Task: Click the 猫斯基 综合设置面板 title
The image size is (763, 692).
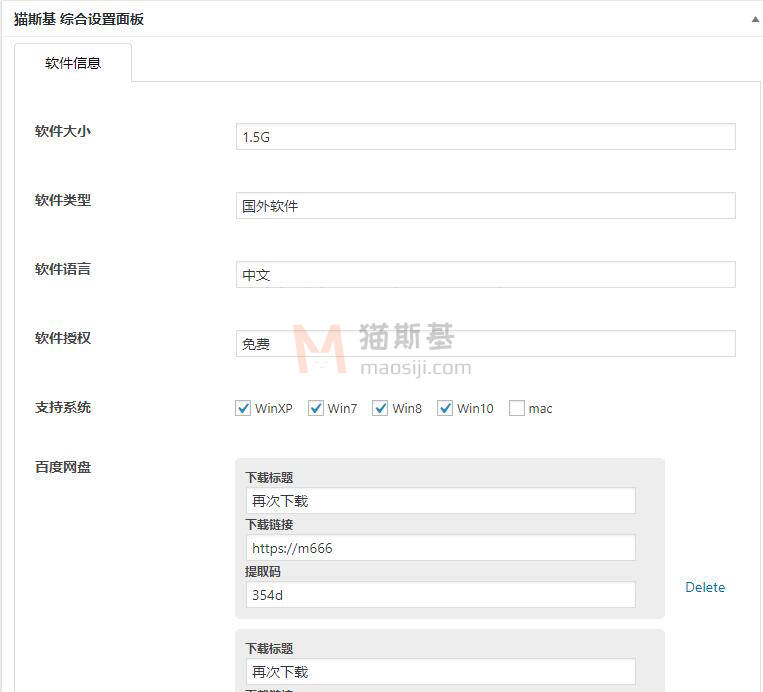Action: [x=79, y=19]
